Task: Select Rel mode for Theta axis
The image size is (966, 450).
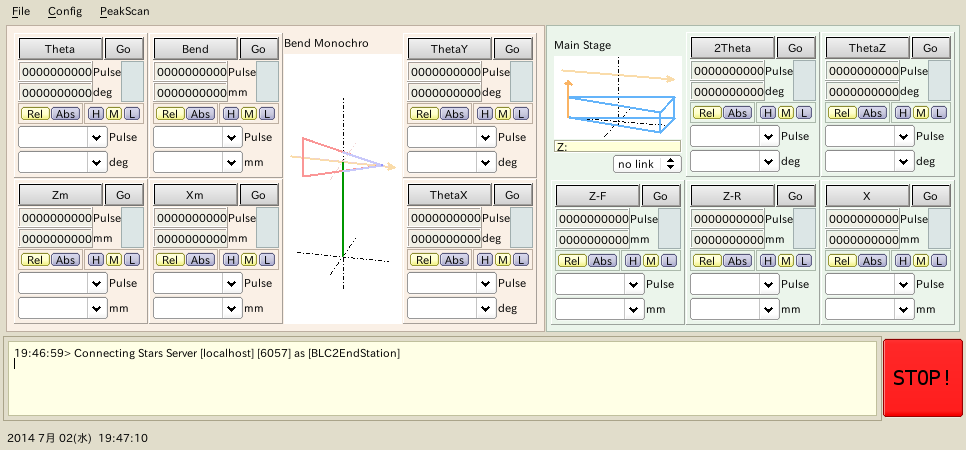Action: click(x=34, y=113)
